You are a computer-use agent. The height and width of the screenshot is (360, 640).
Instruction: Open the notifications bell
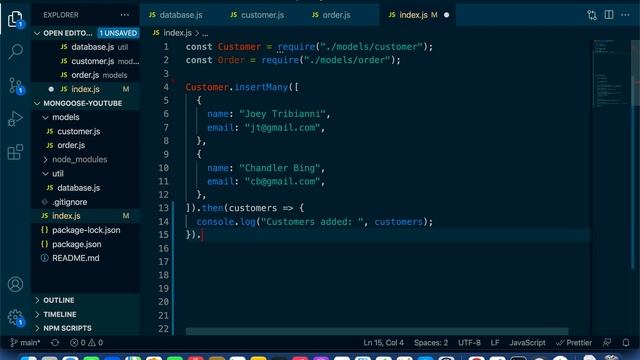click(626, 343)
